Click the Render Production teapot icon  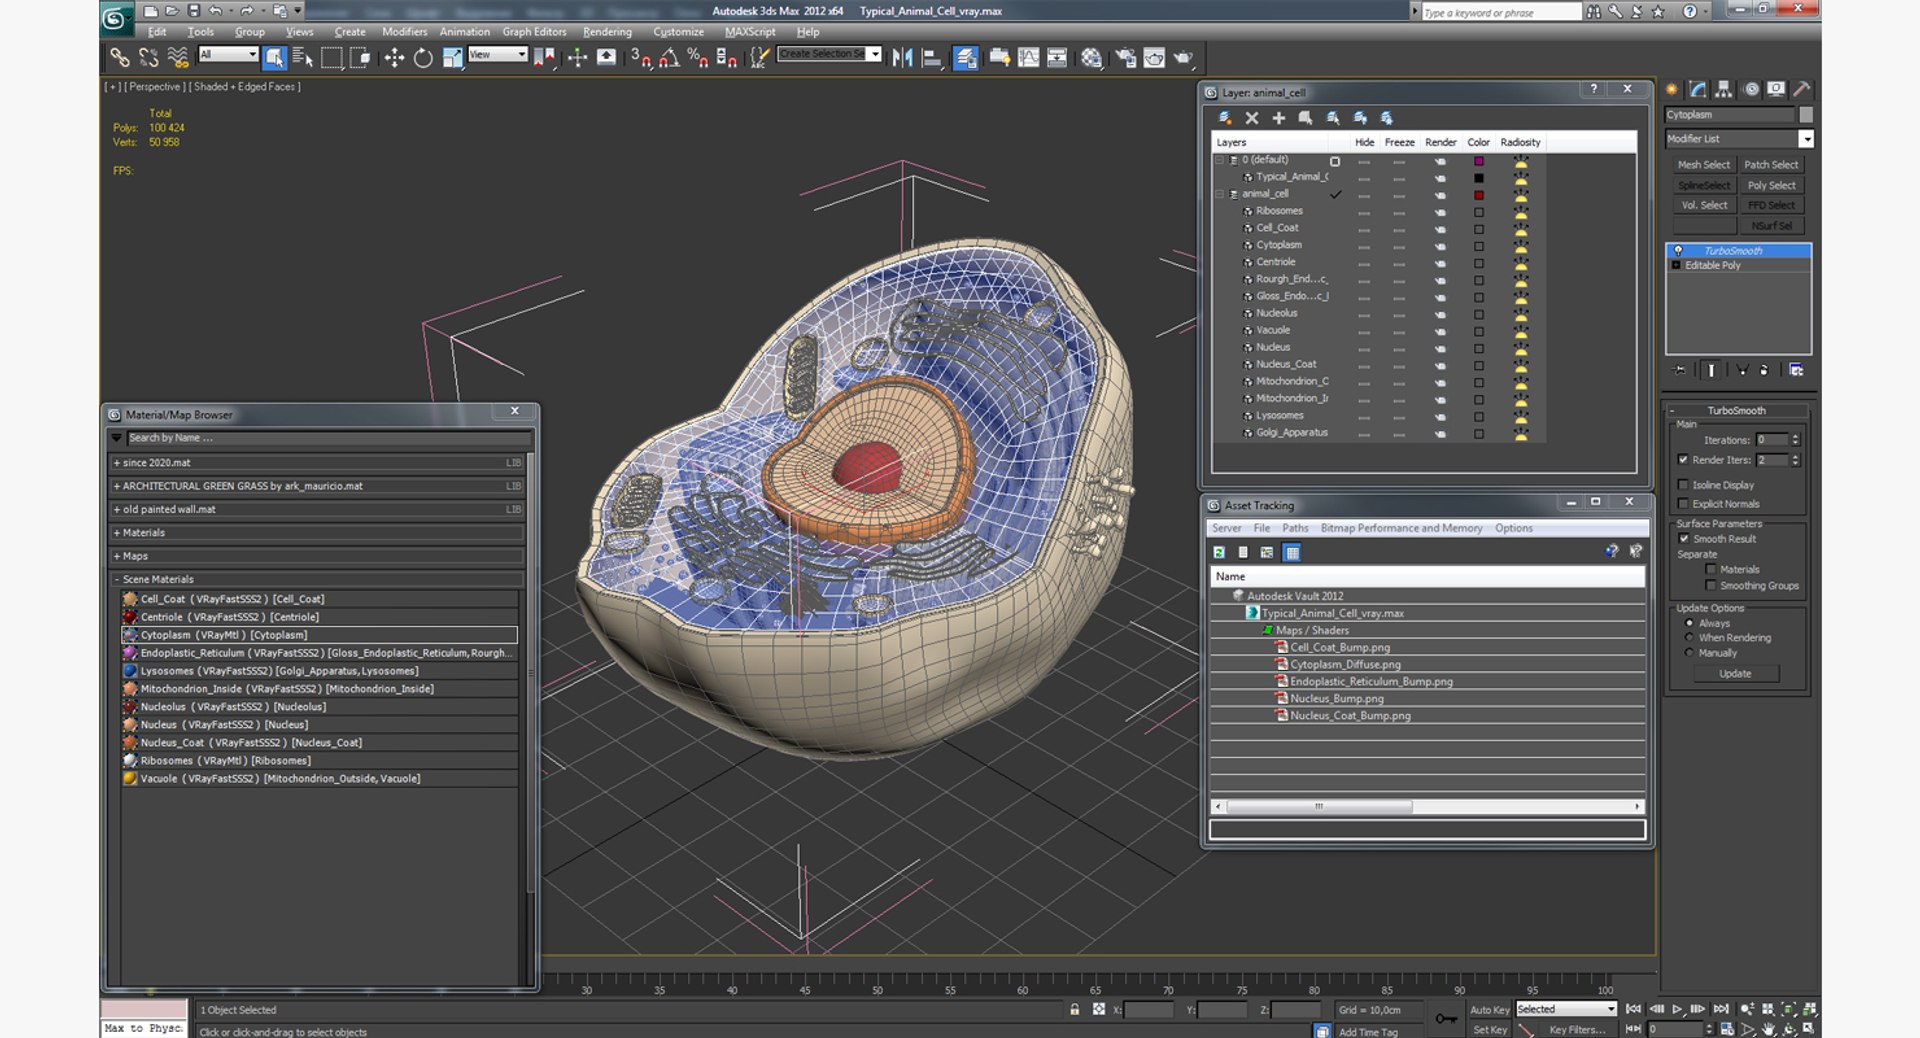pos(1183,58)
